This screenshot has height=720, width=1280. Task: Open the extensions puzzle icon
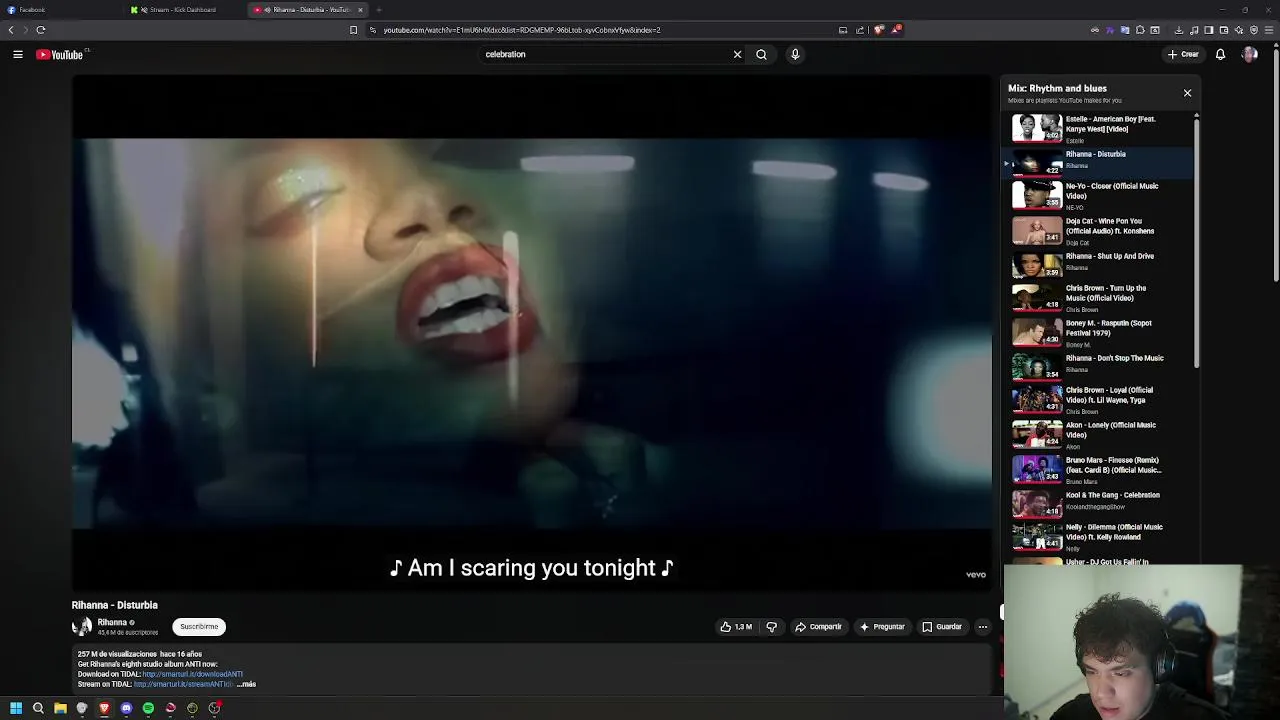click(x=1140, y=30)
